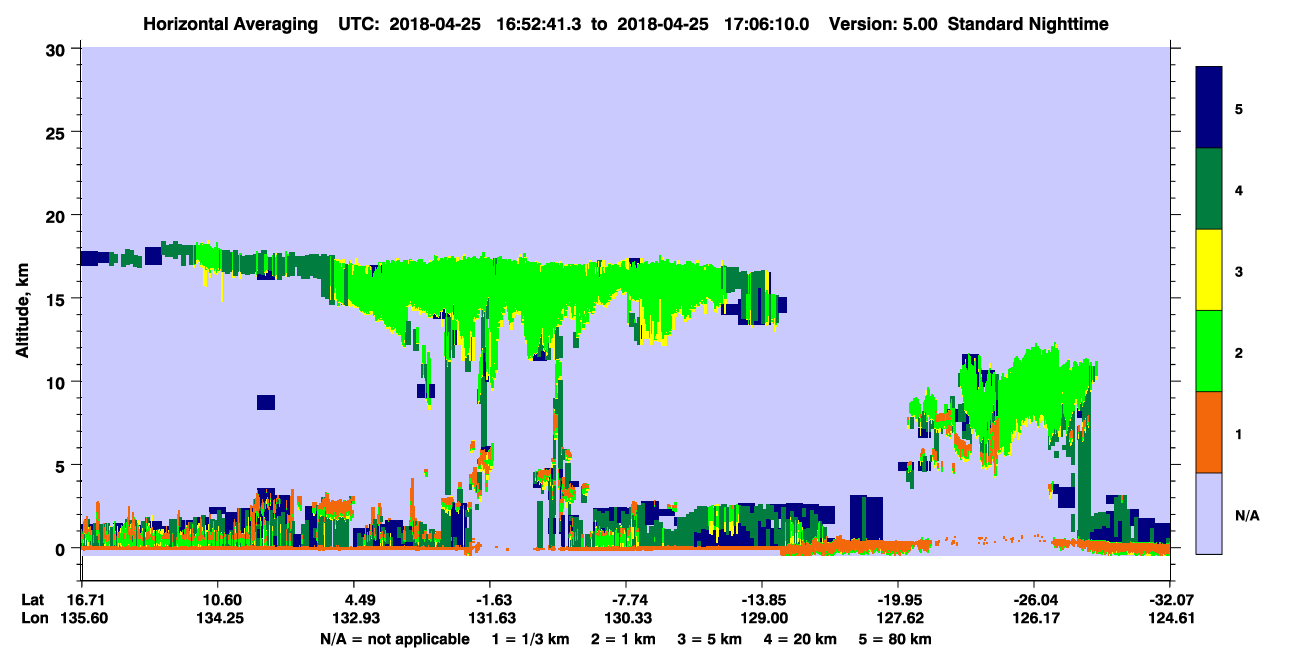The height and width of the screenshot is (667, 1300).
Task: Click the -1.63 latitude tick label
Action: coord(489,599)
